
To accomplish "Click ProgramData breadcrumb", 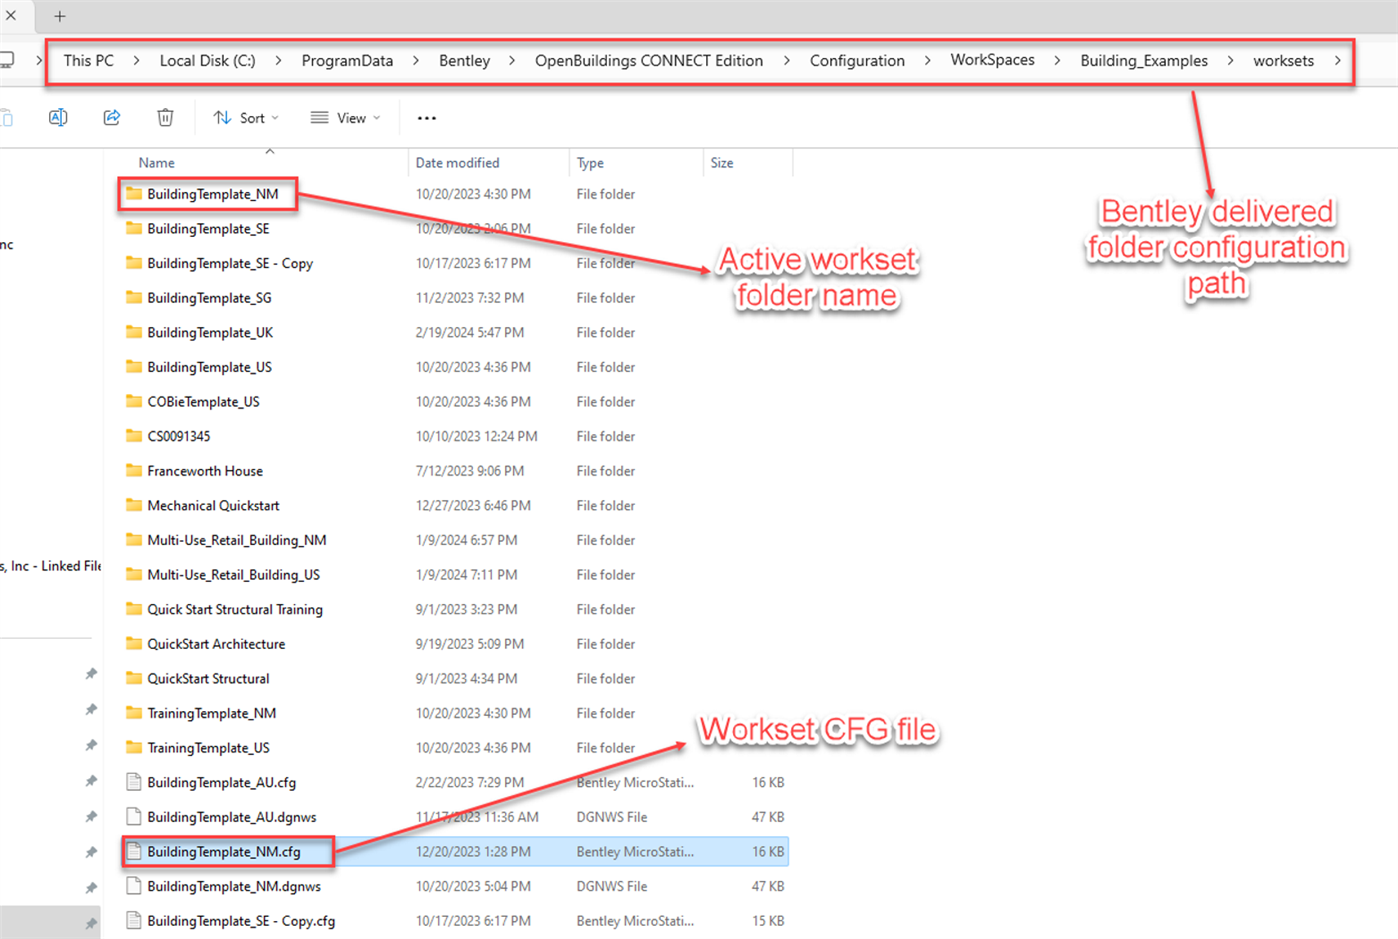I will point(347,61).
